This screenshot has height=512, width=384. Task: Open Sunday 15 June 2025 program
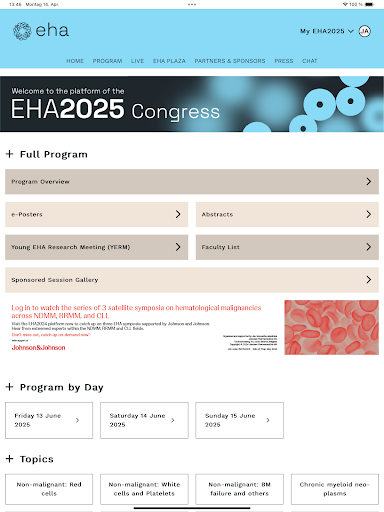click(239, 420)
